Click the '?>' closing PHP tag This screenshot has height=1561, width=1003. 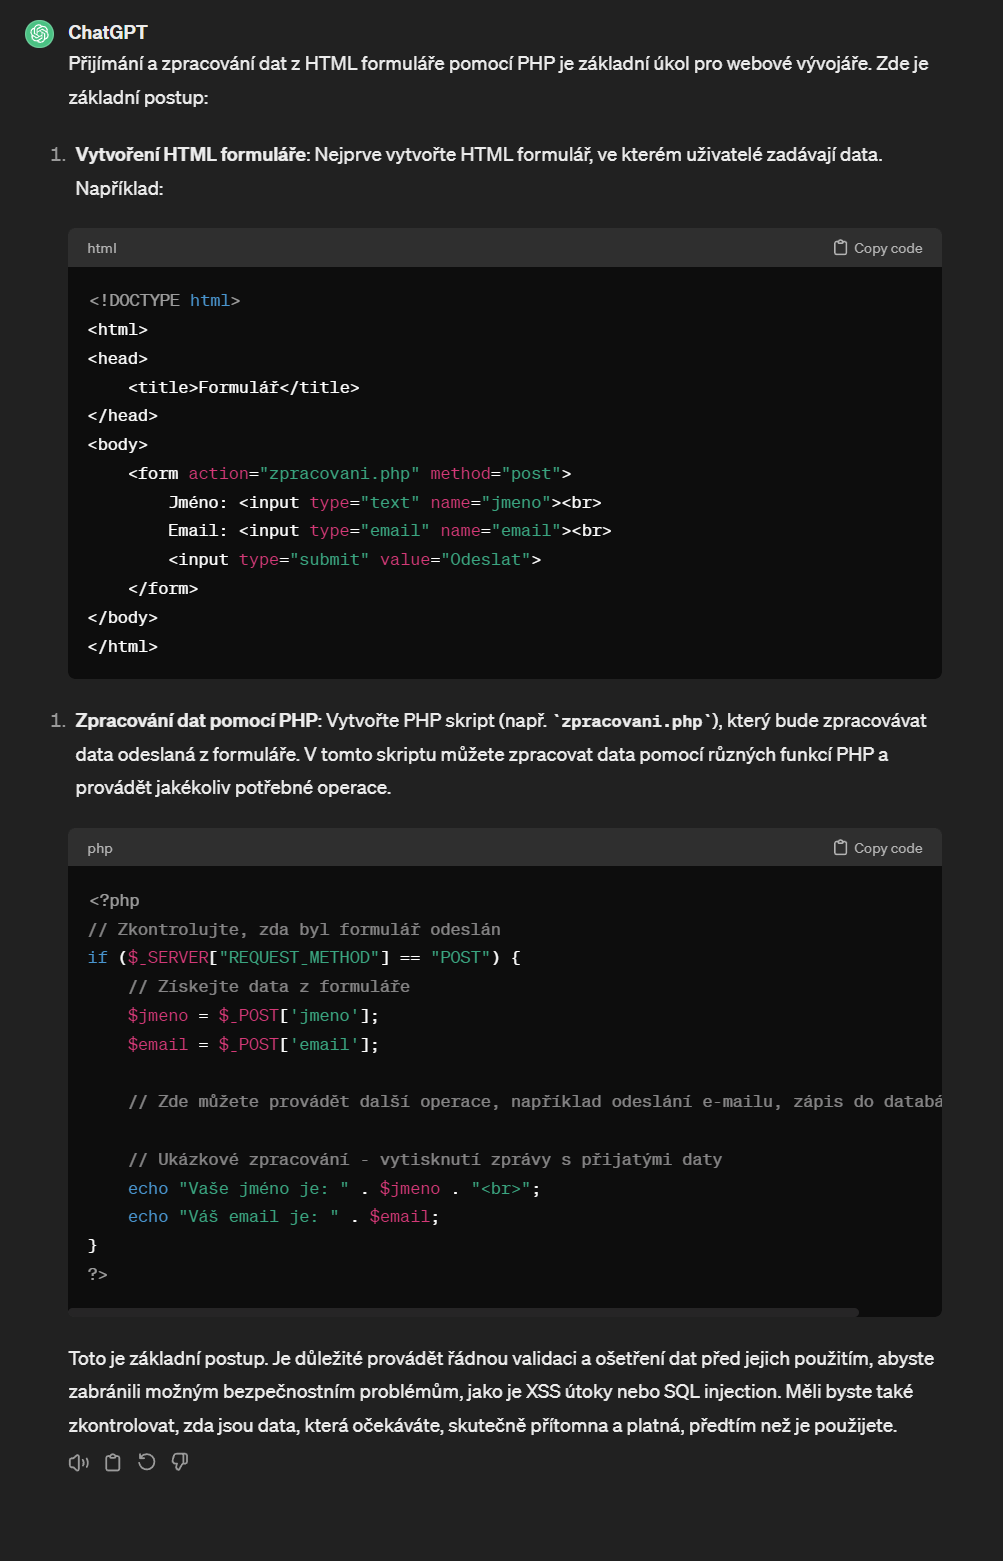(x=98, y=1274)
